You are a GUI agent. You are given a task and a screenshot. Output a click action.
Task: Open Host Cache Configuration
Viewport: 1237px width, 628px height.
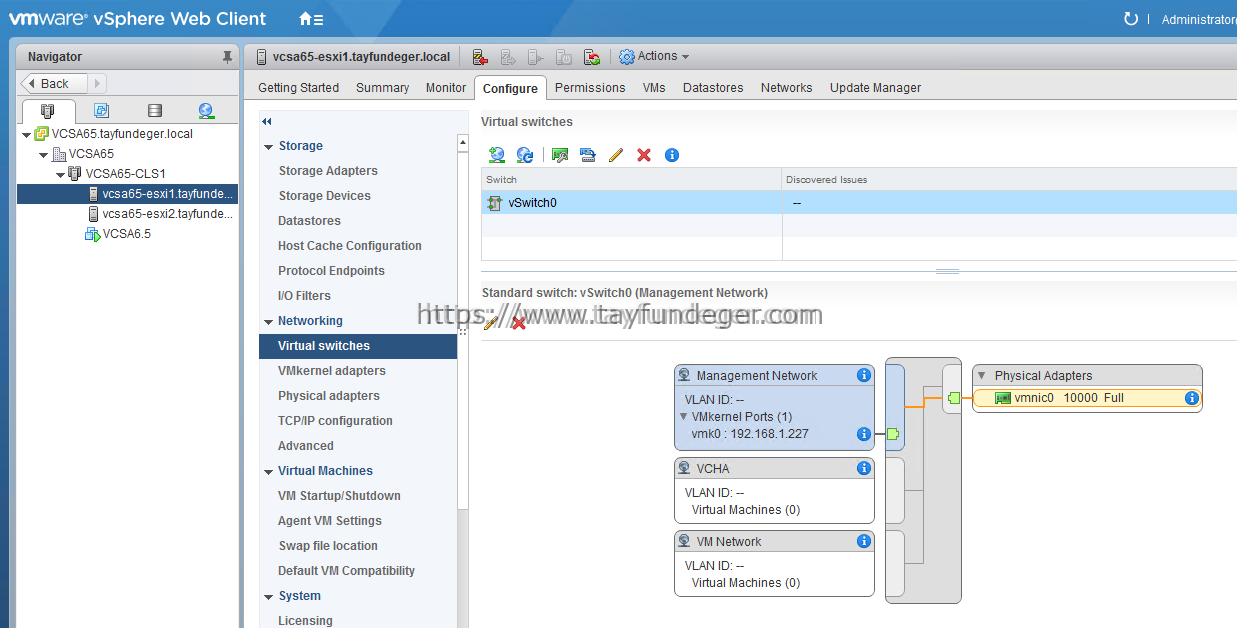pyautogui.click(x=350, y=246)
